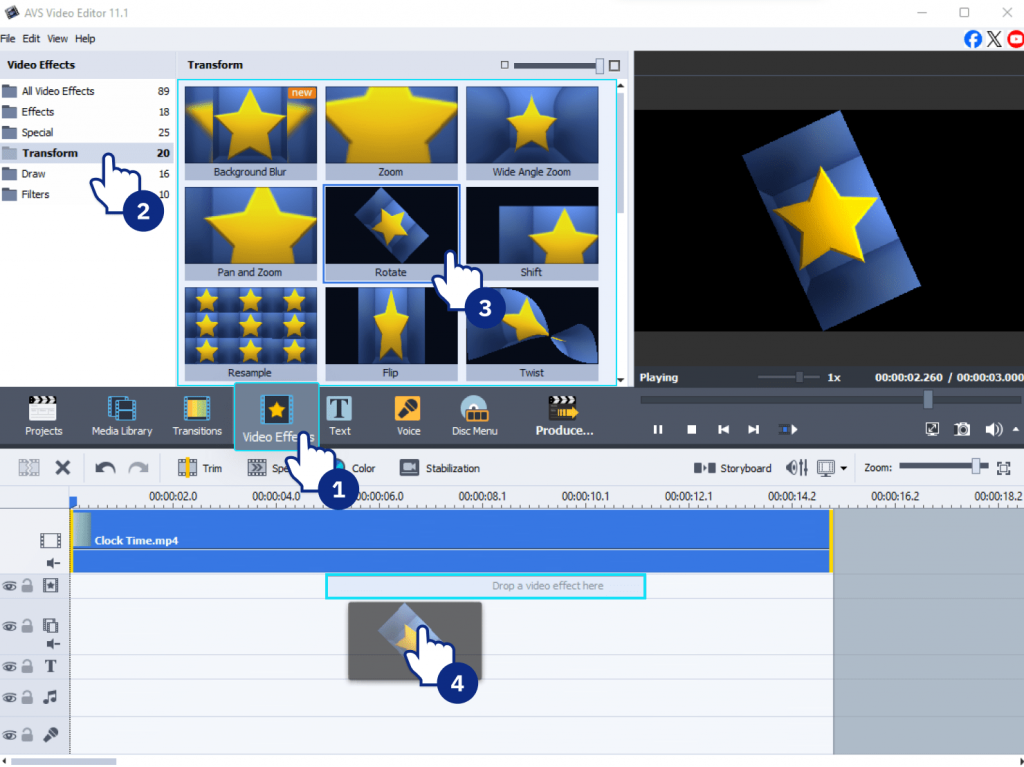1024x767 pixels.
Task: Click the timeline Zoom slider
Action: [x=975, y=466]
